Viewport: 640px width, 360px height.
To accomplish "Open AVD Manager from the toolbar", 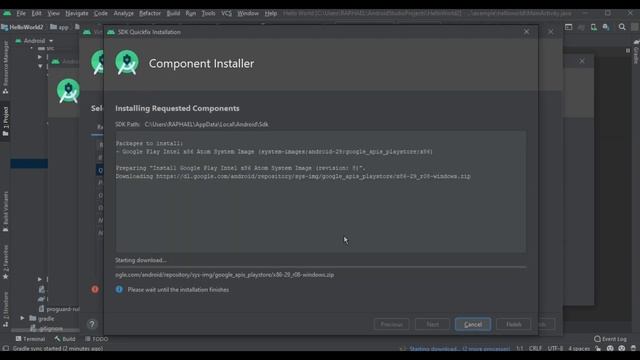I will (593, 27).
